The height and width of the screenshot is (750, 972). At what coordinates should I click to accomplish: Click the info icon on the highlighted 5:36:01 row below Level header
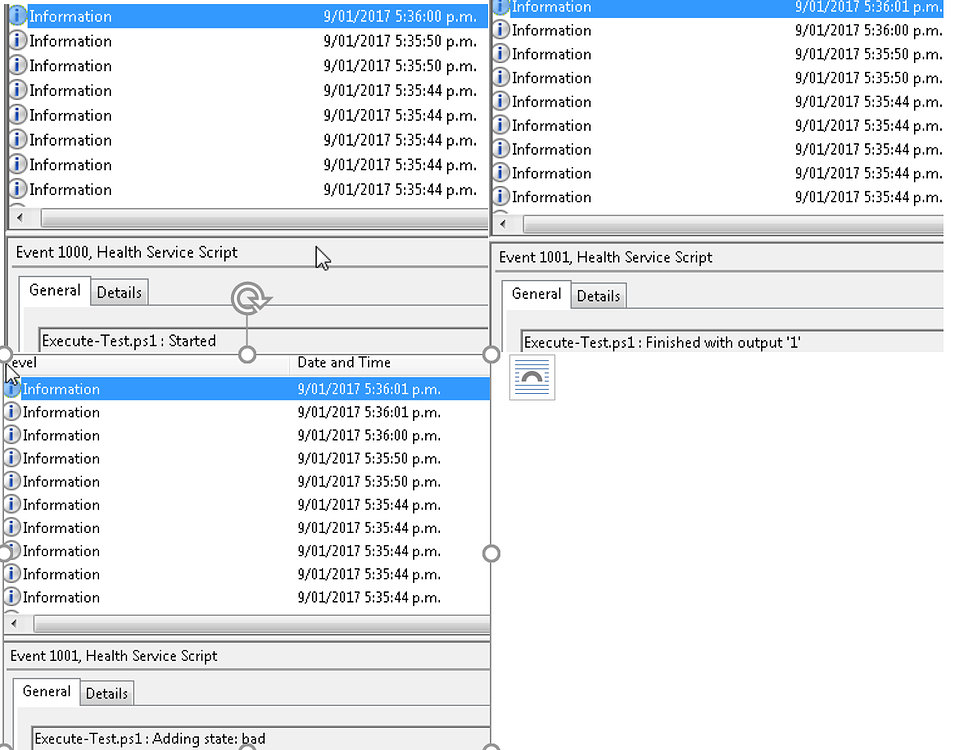[12, 389]
